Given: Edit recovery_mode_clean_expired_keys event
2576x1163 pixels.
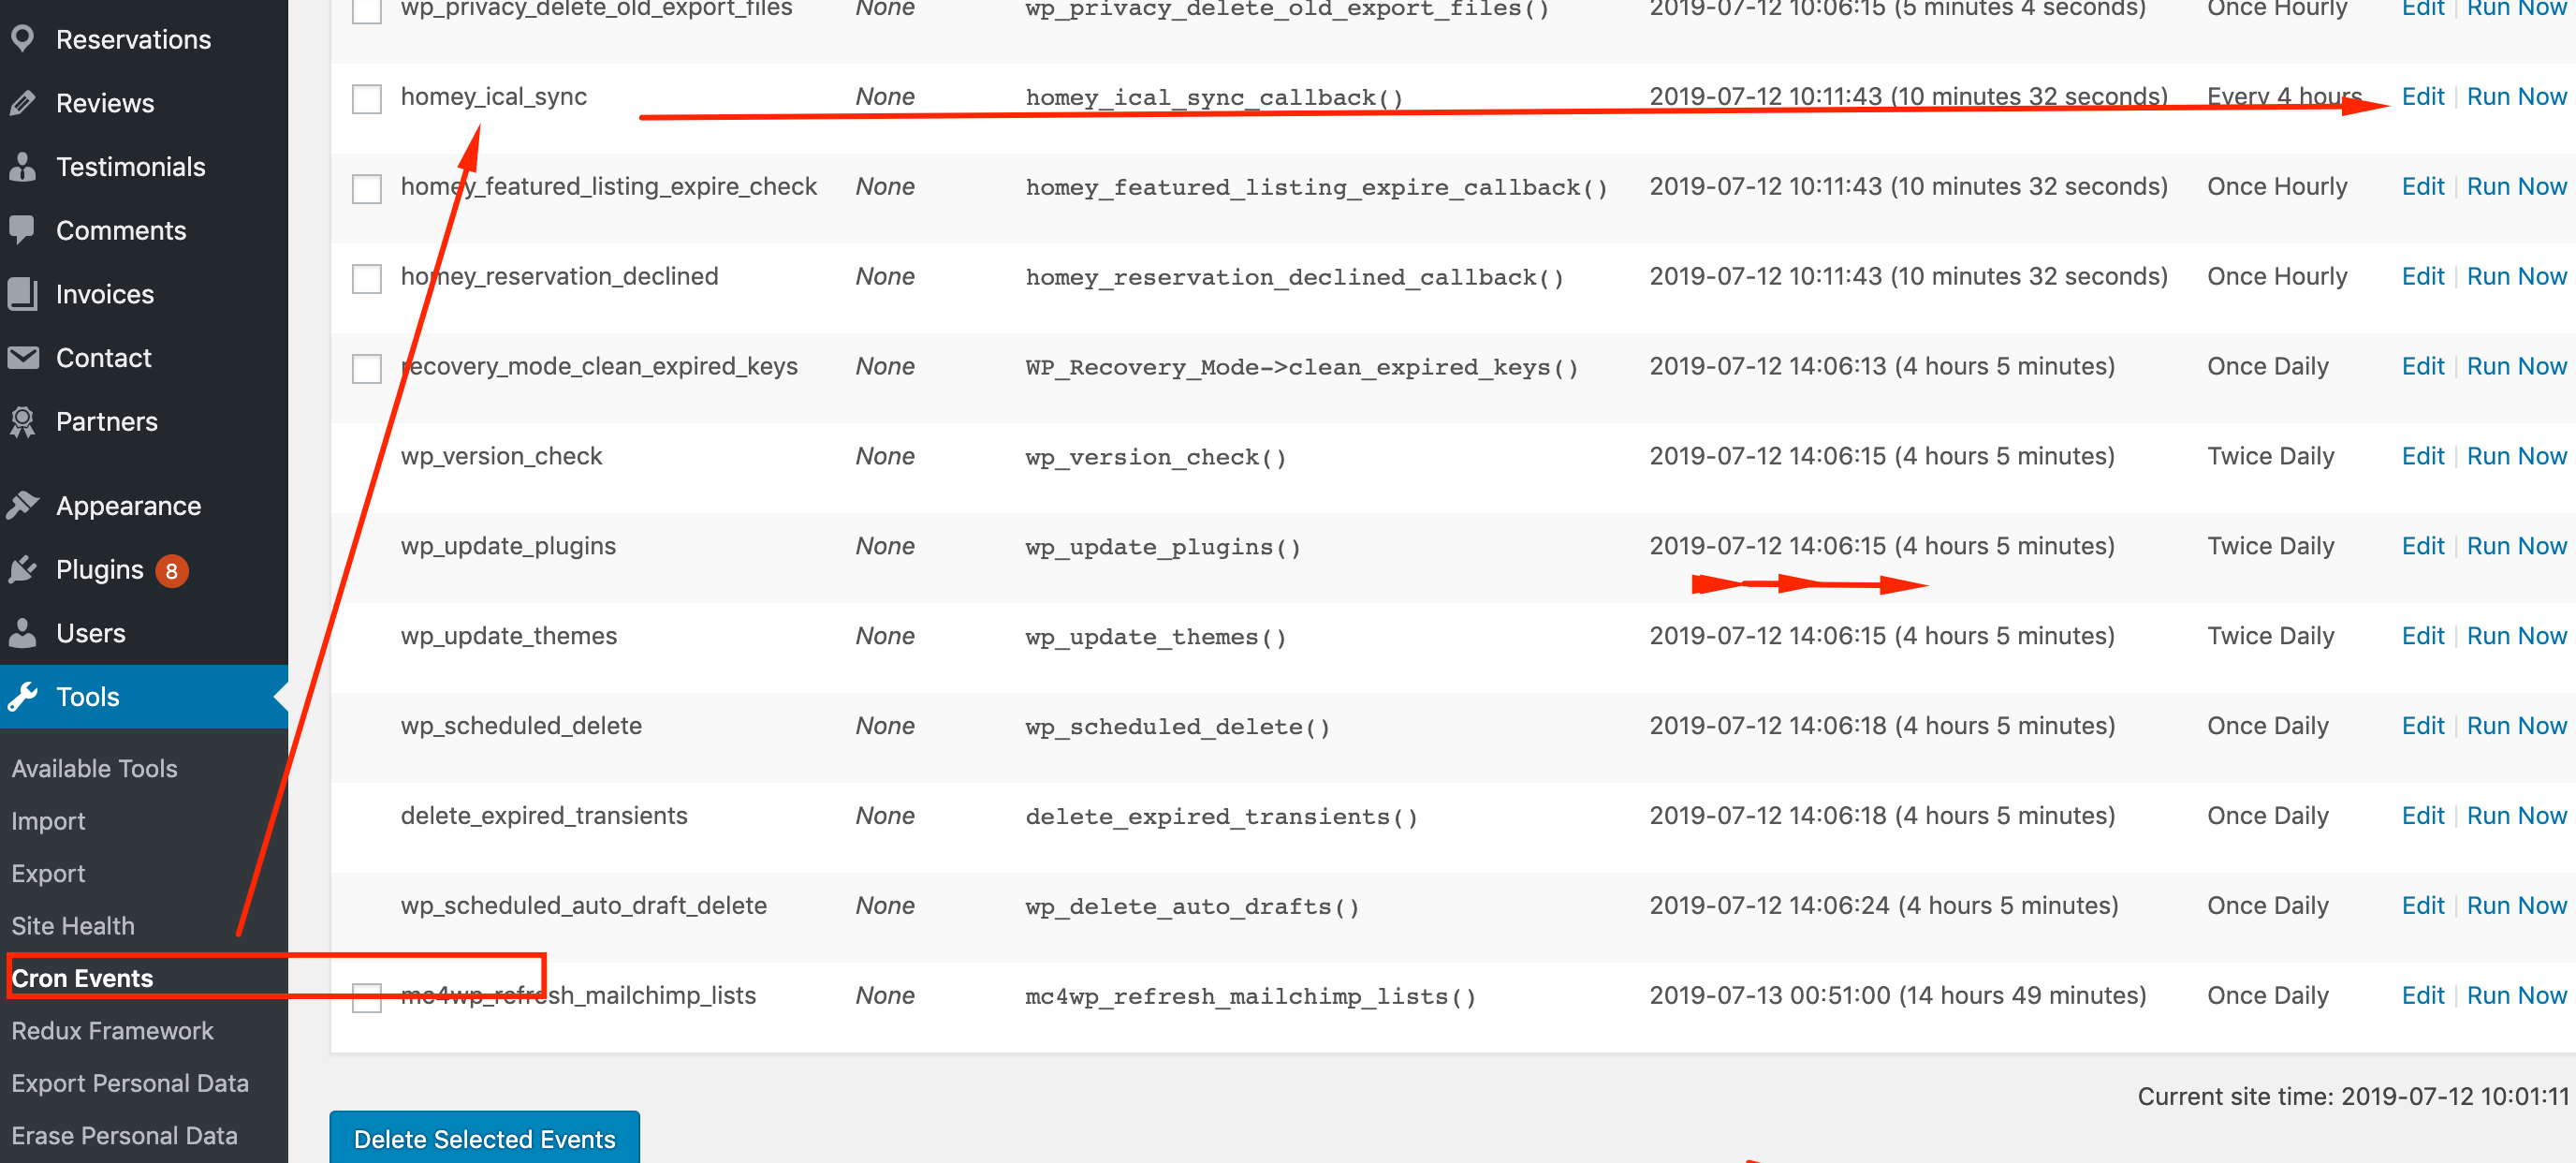Looking at the screenshot, I should 2422,366.
